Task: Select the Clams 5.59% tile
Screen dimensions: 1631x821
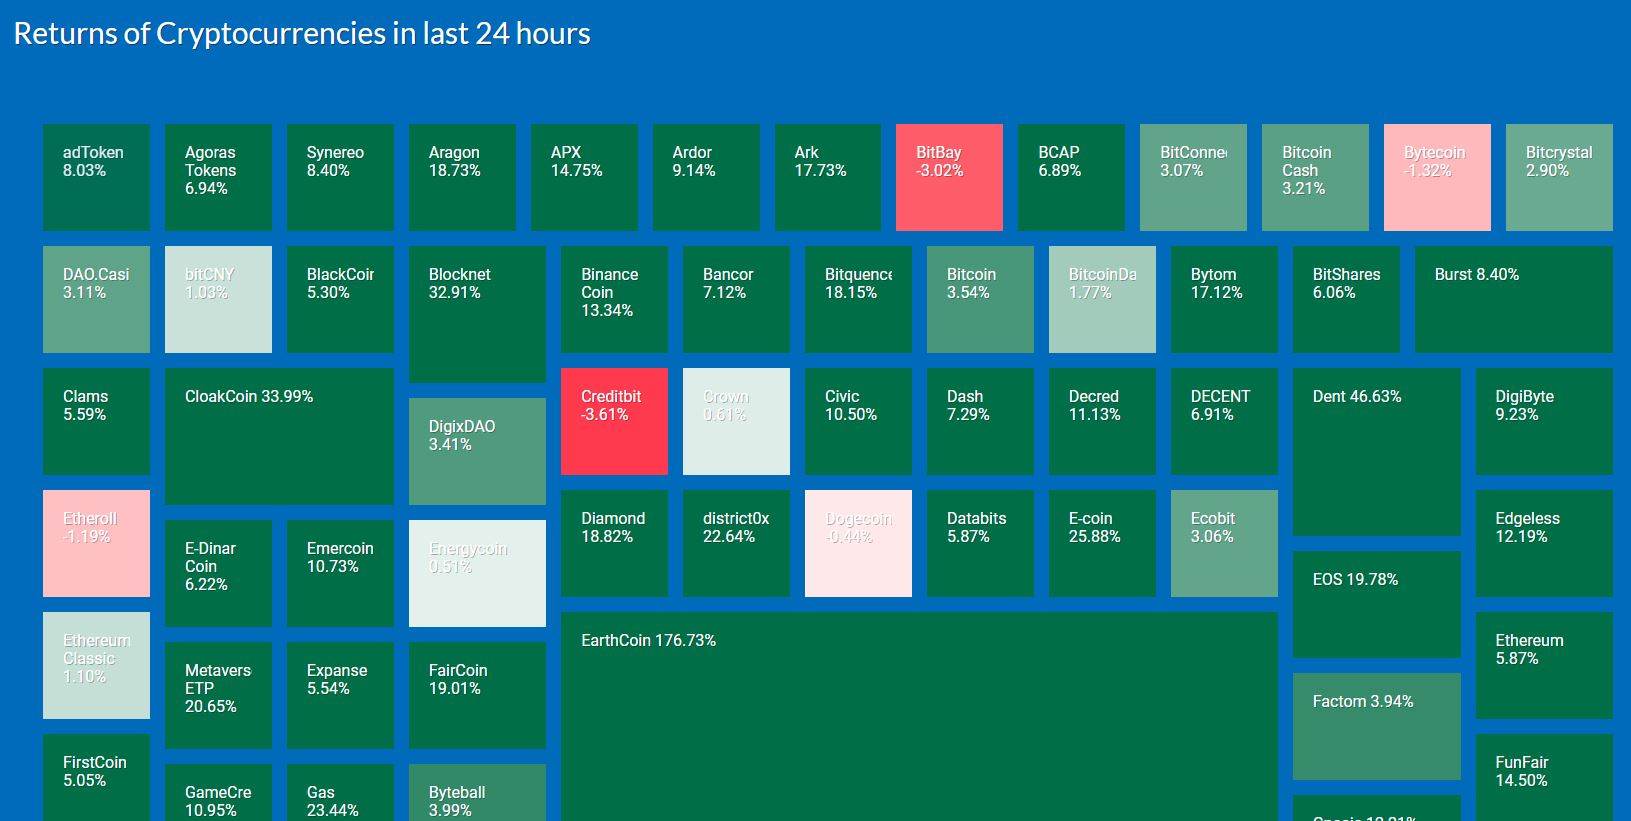Action: (x=96, y=421)
